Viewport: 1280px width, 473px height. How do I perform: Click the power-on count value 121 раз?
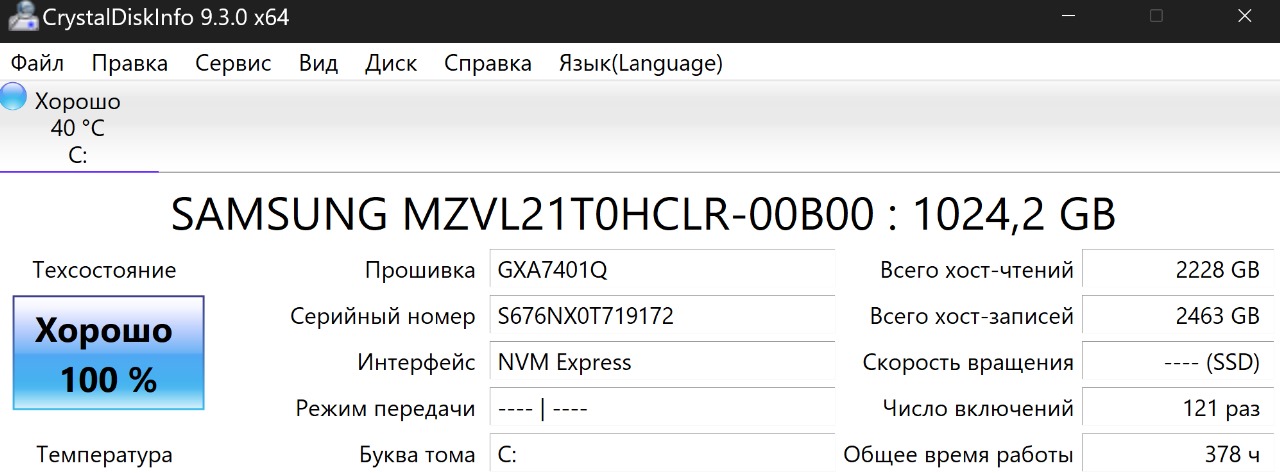click(x=1175, y=408)
